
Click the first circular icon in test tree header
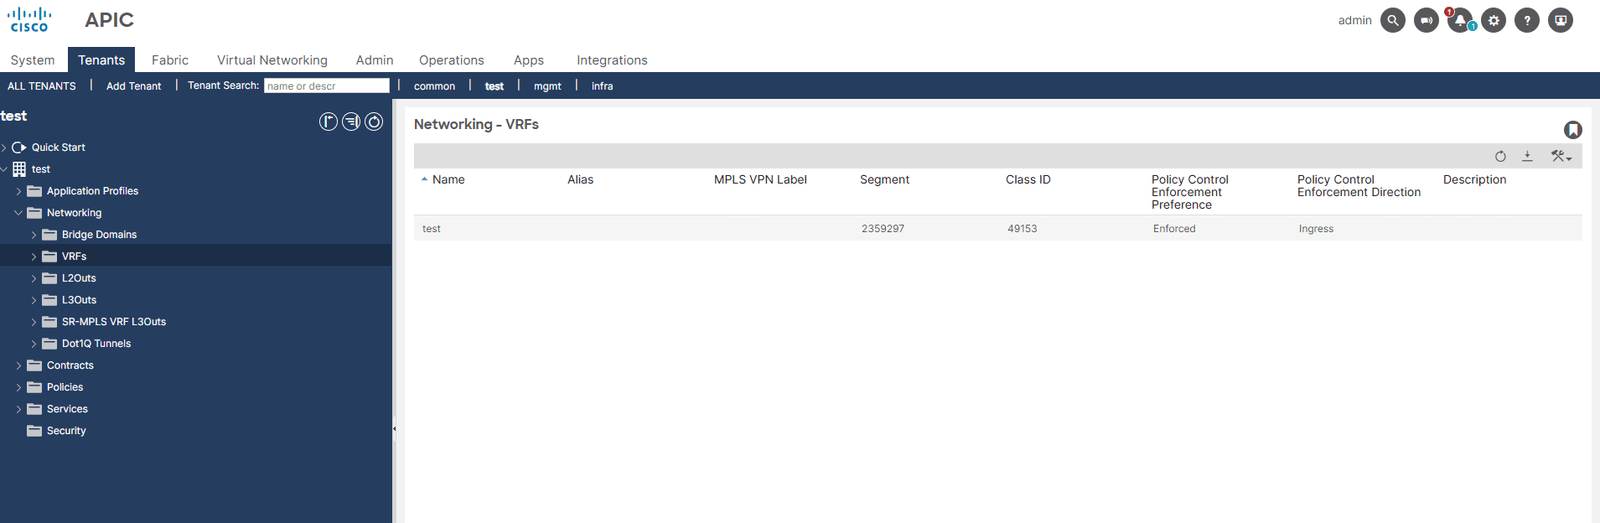click(328, 122)
